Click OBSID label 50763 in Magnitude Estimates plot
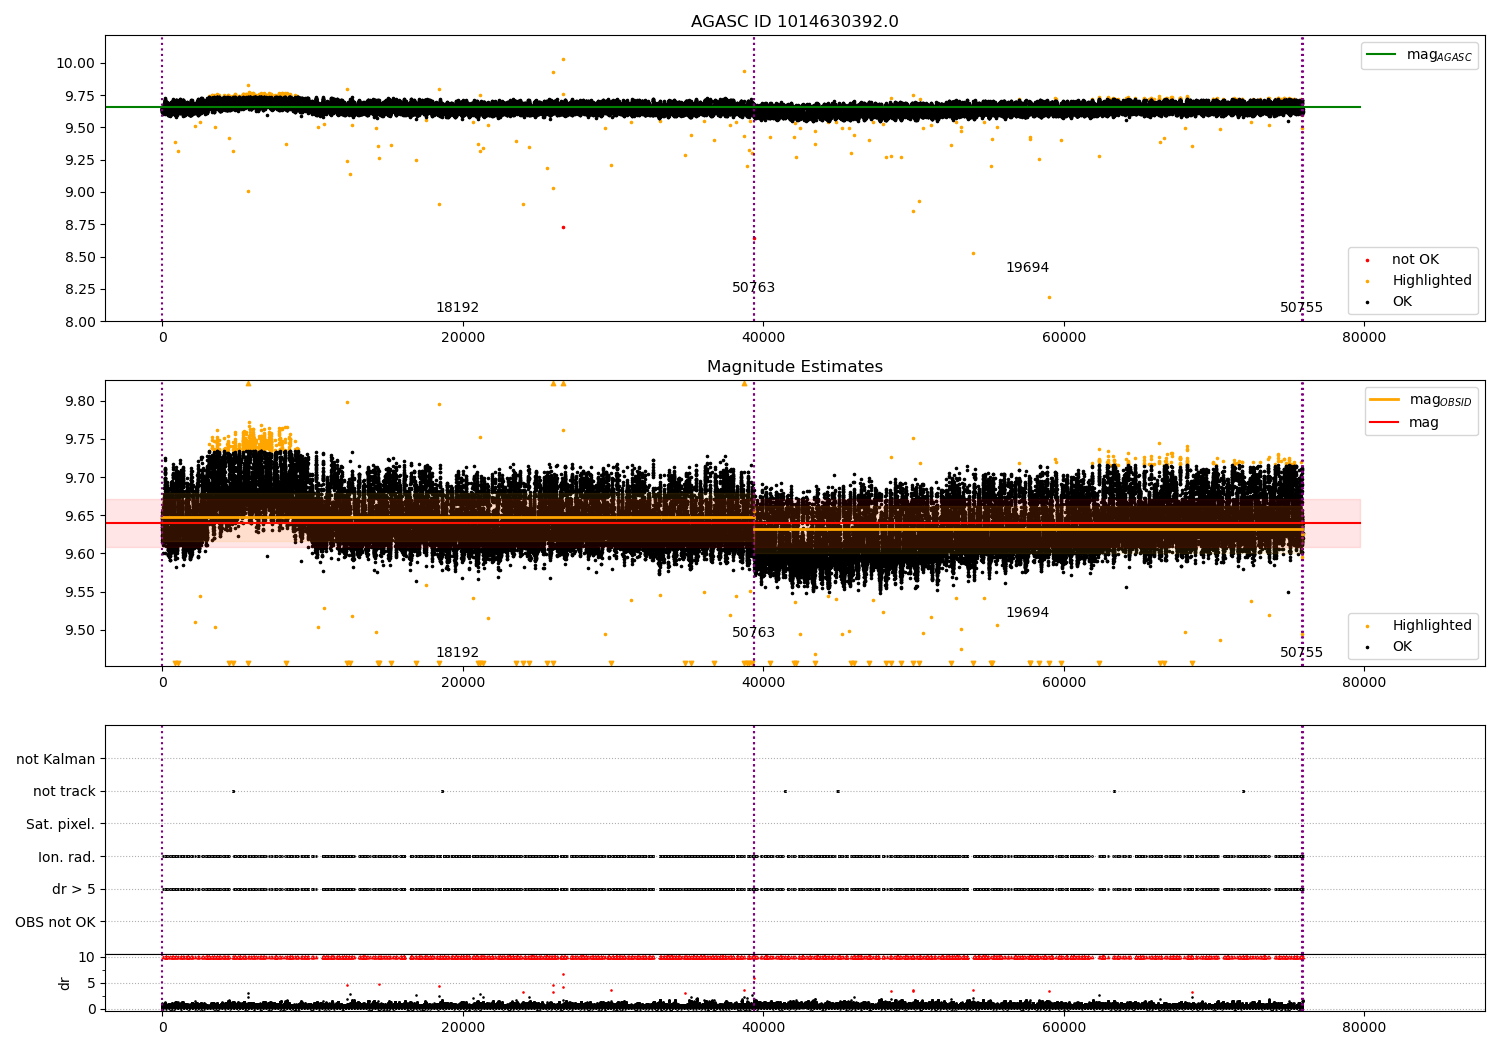Viewport: 1500px width, 1050px height. pyautogui.click(x=753, y=633)
